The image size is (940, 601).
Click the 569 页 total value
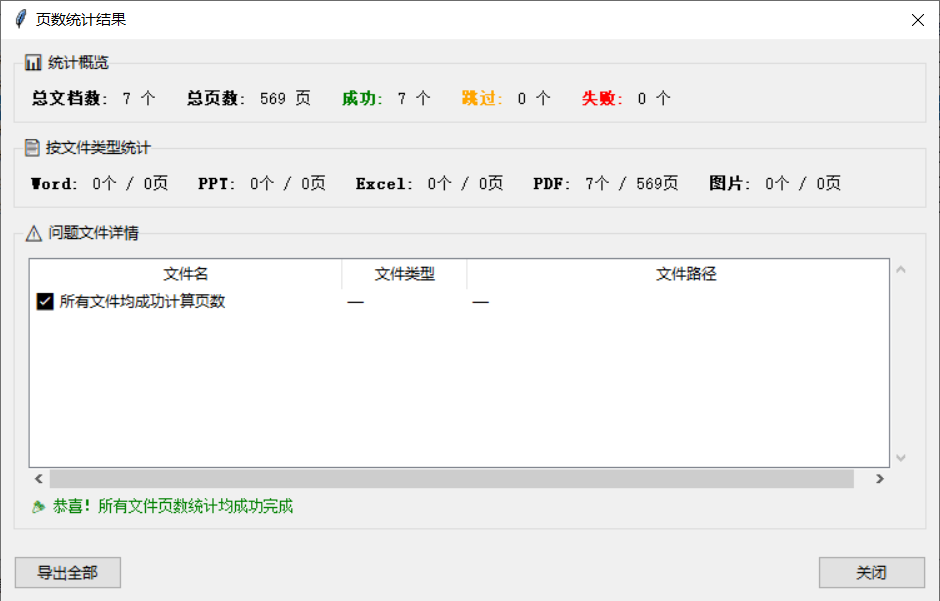[285, 98]
